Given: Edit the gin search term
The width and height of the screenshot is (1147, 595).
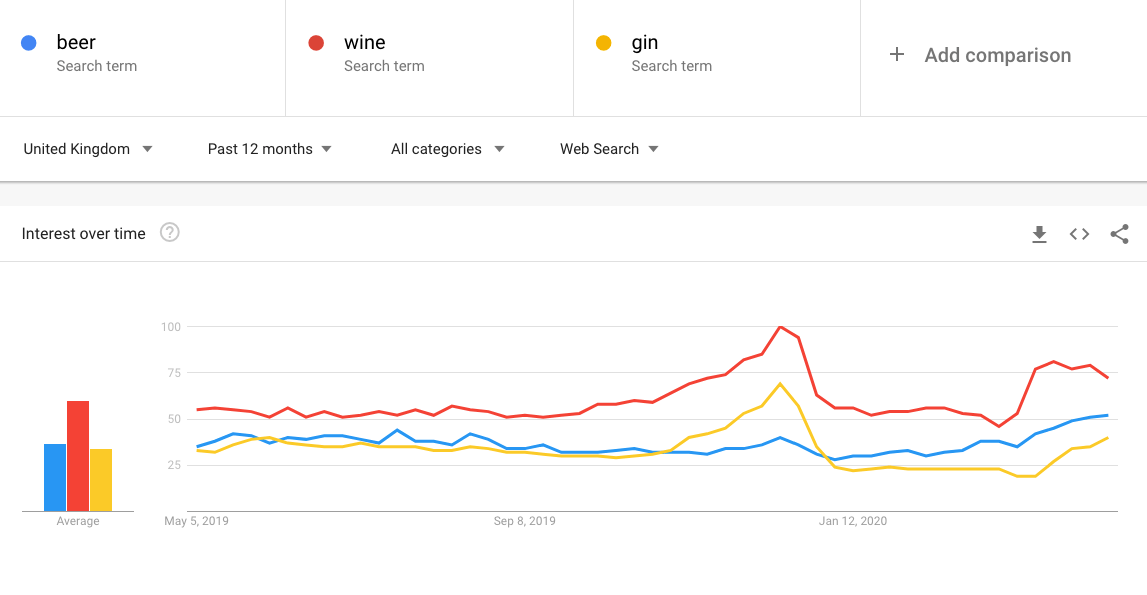Looking at the screenshot, I should (645, 43).
